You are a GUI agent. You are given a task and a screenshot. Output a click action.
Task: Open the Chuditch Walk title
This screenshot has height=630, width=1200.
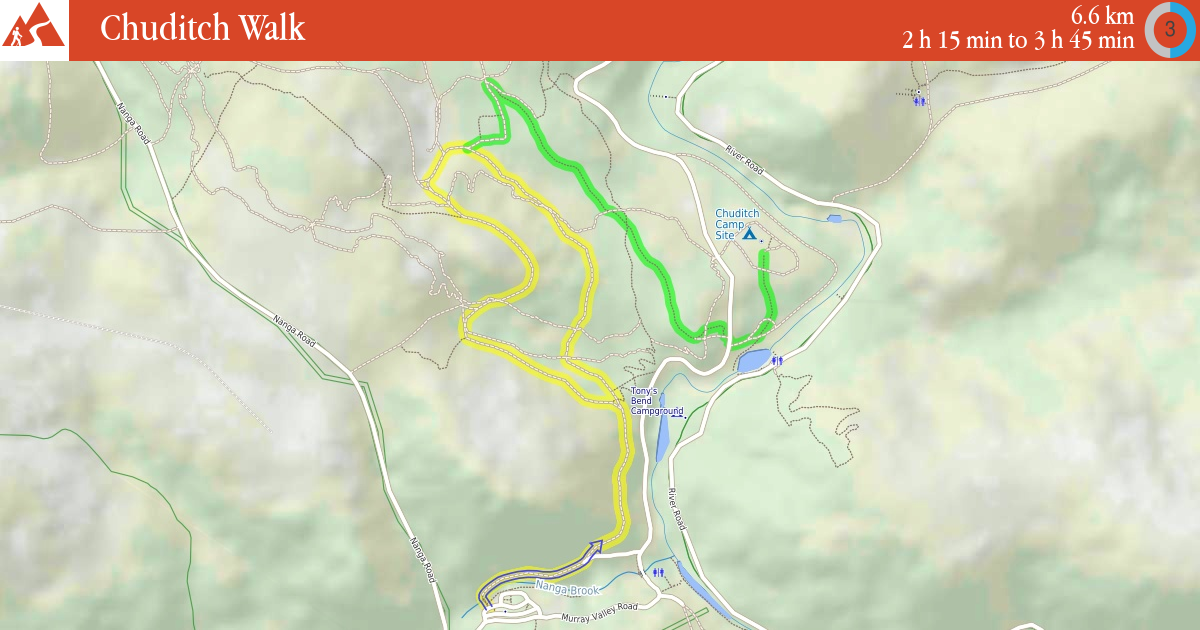202,28
